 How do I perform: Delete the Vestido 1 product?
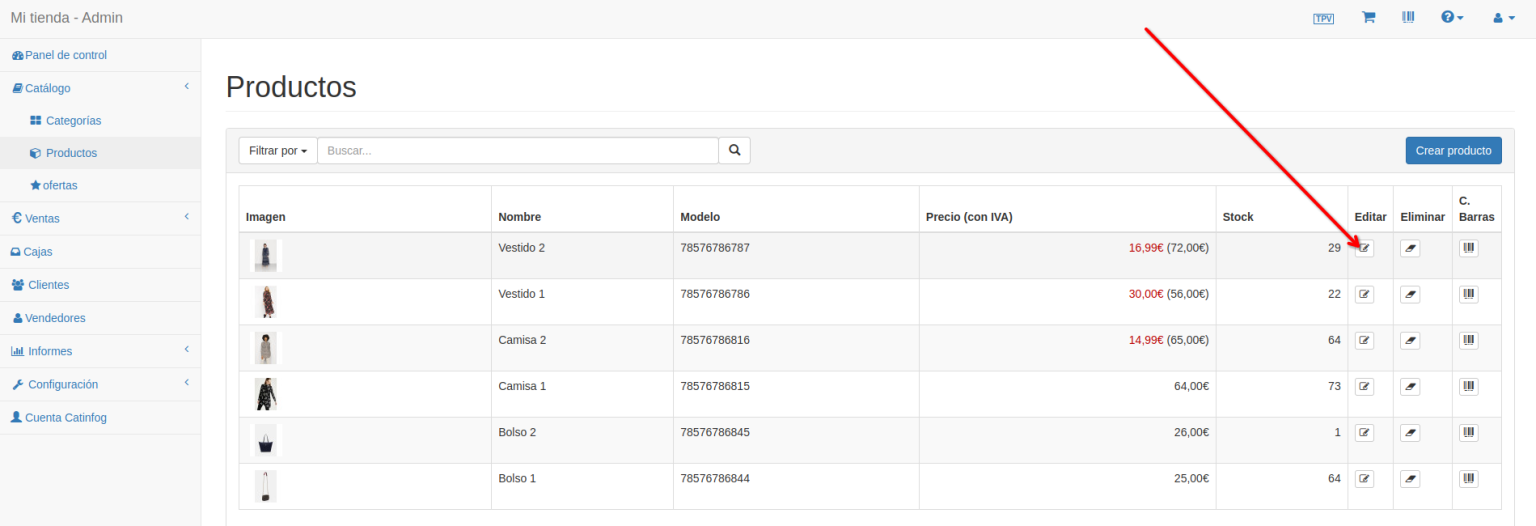[1409, 294]
